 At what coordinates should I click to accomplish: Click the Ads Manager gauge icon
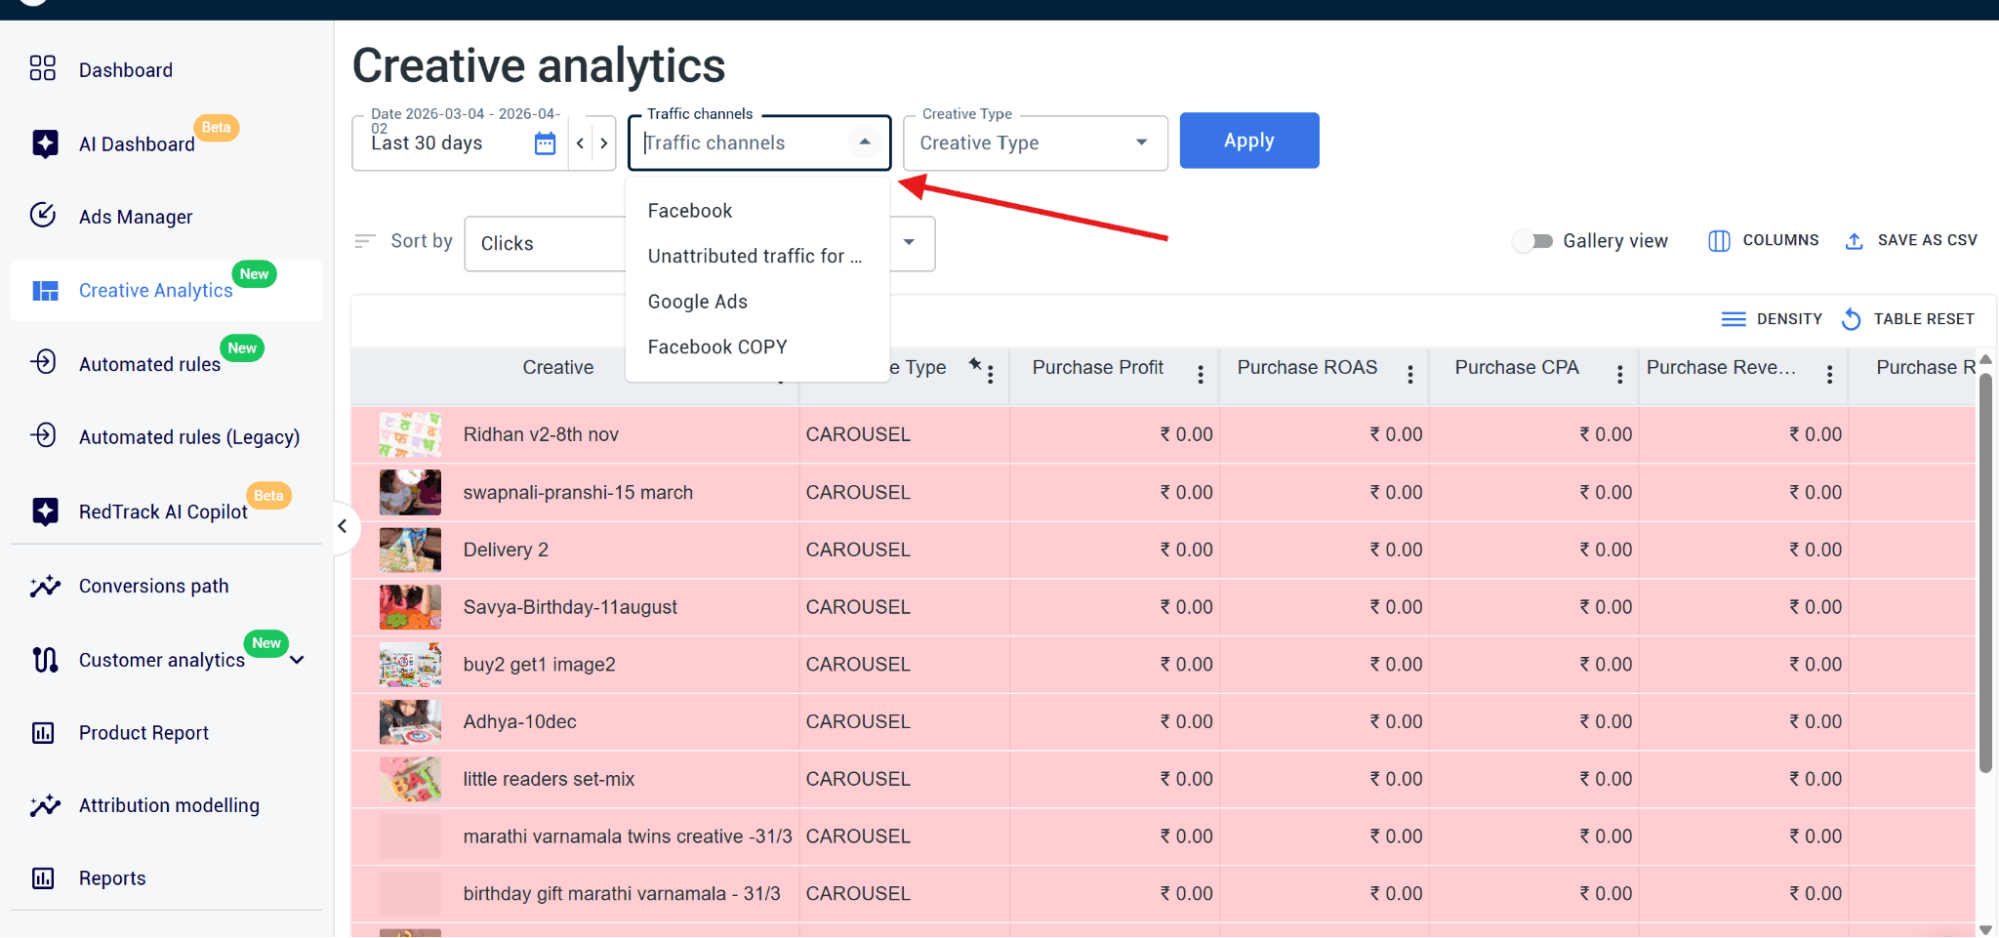[43, 215]
